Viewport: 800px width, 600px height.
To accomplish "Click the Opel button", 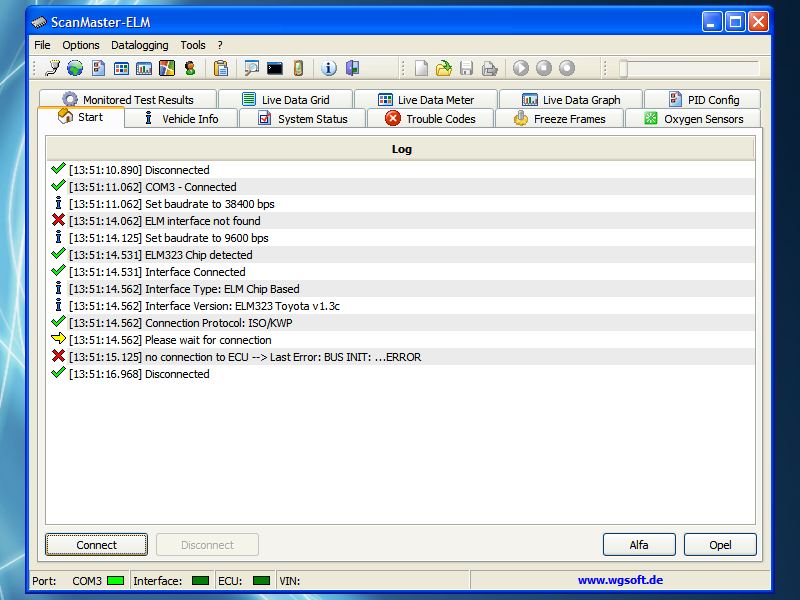I will 720,545.
